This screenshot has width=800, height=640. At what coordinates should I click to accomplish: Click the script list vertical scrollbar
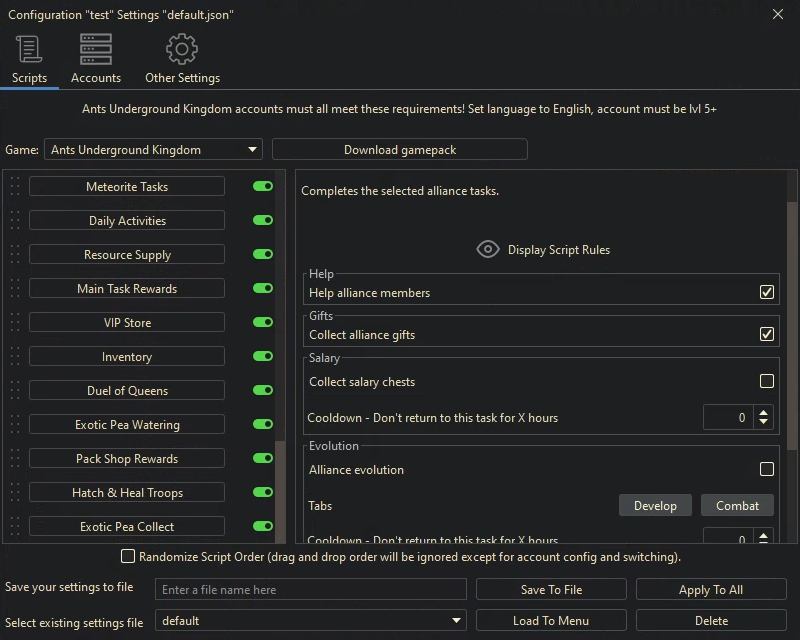(280, 491)
